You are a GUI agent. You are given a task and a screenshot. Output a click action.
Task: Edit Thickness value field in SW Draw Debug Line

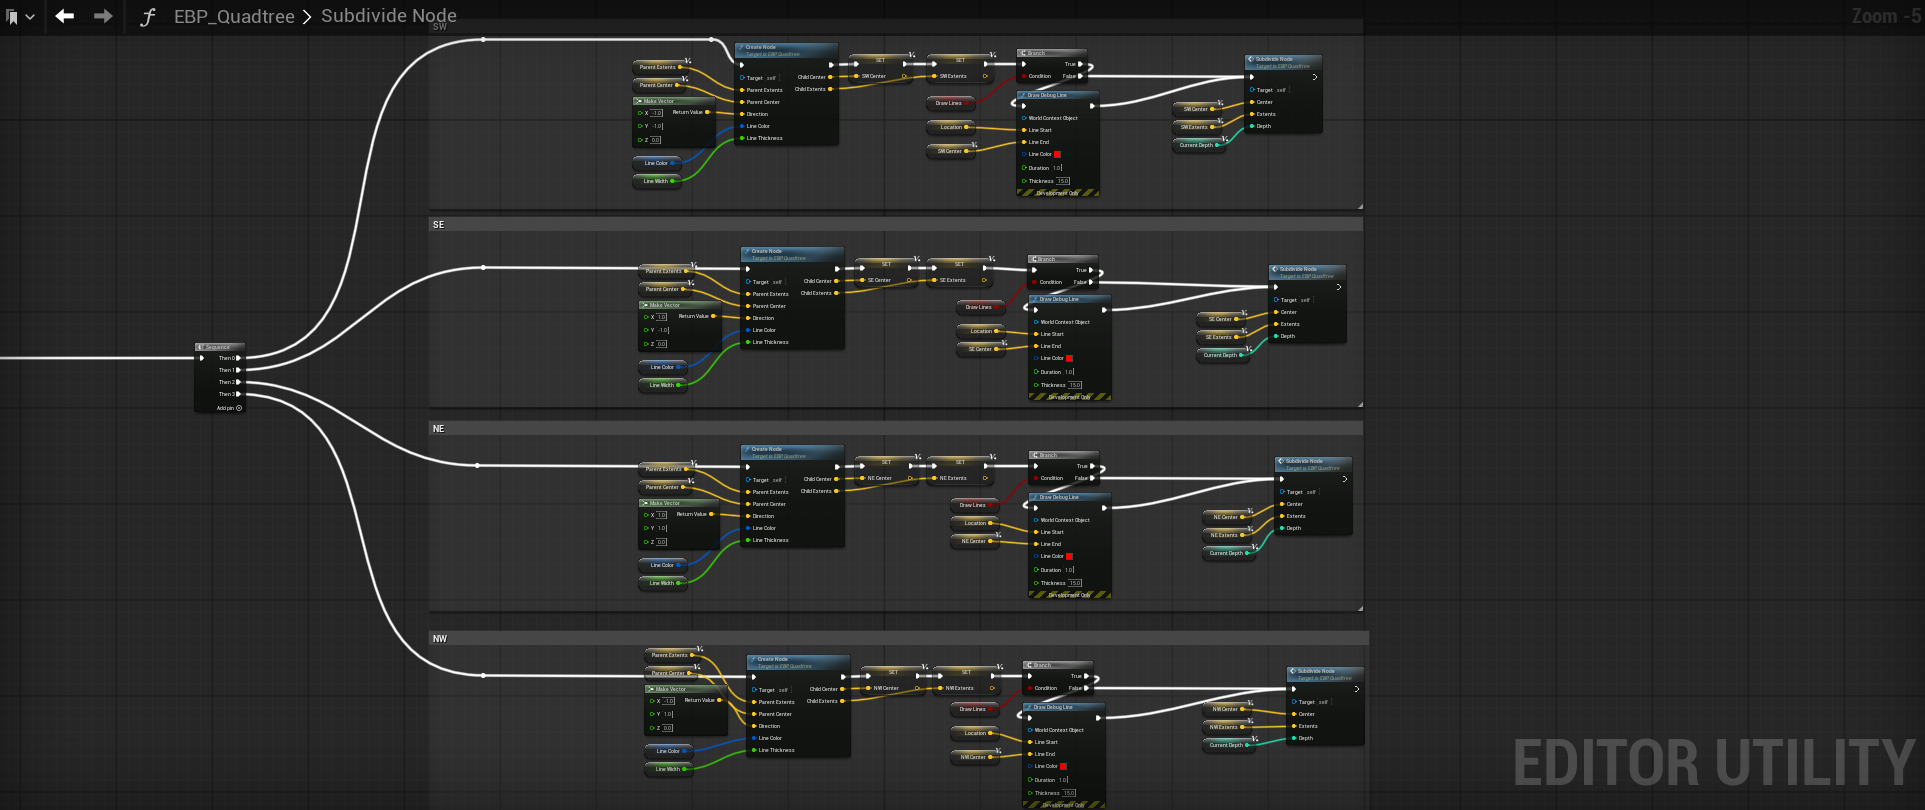[1063, 181]
